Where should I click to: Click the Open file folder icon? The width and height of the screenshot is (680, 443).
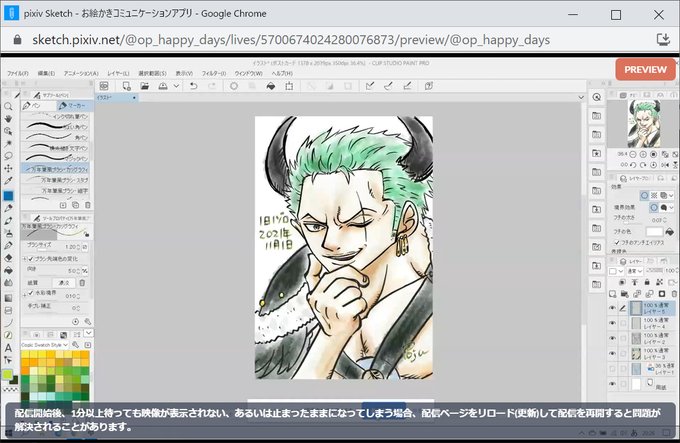[144, 86]
